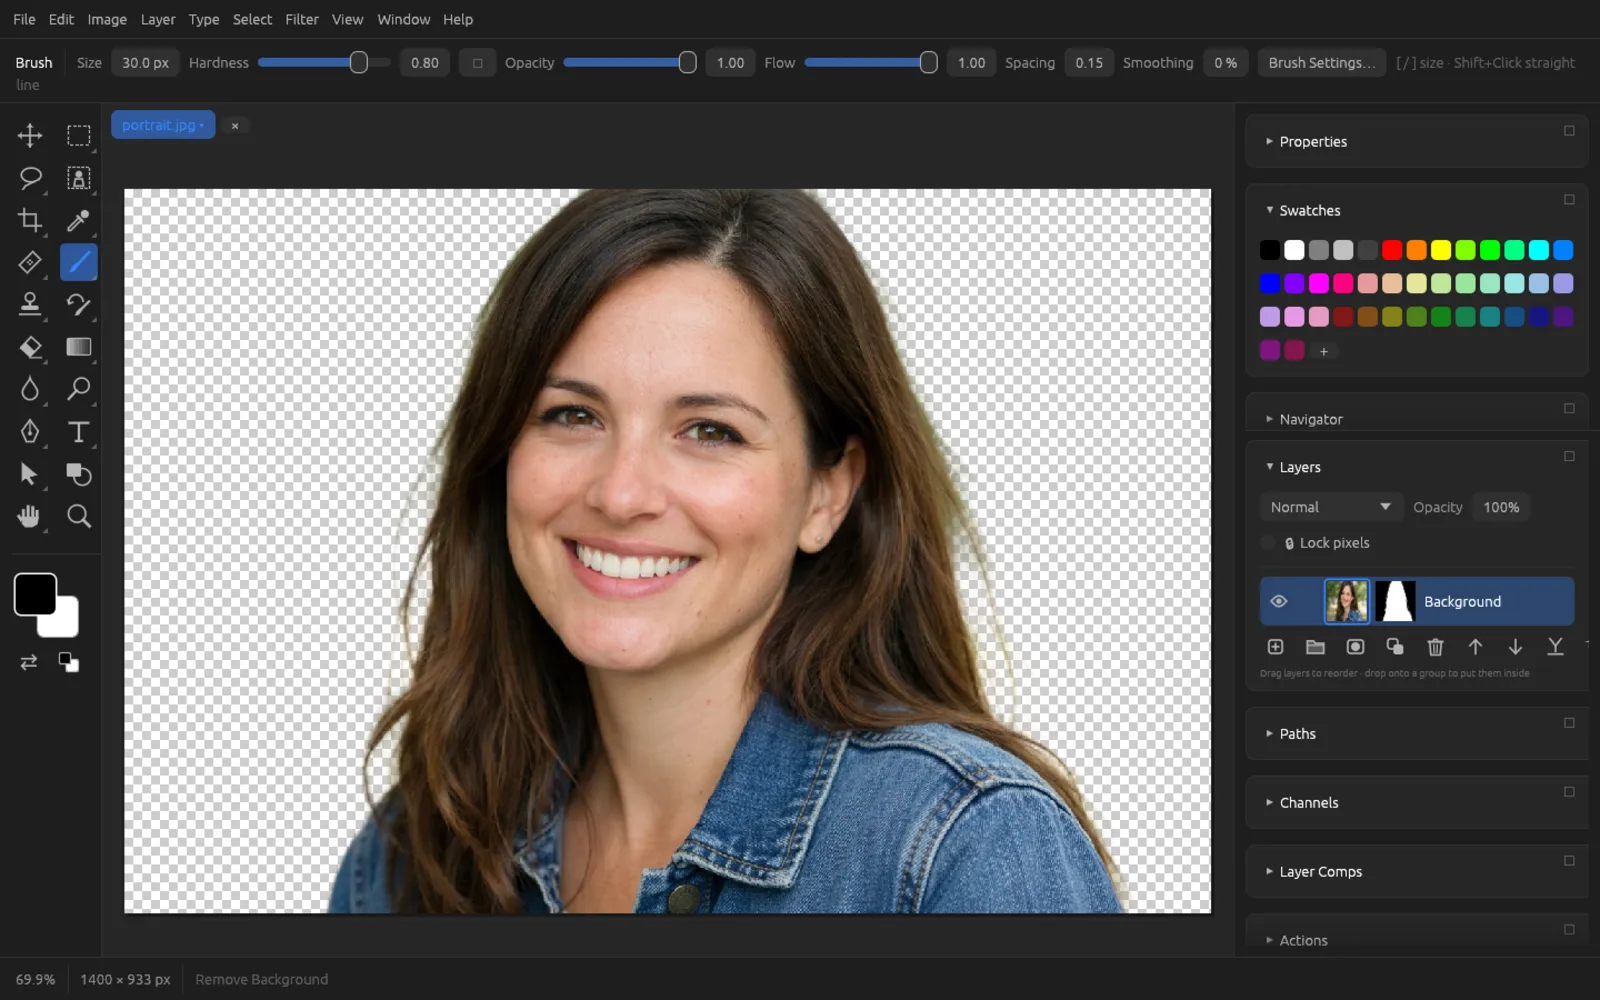Choose the Hand tool

pos(30,516)
